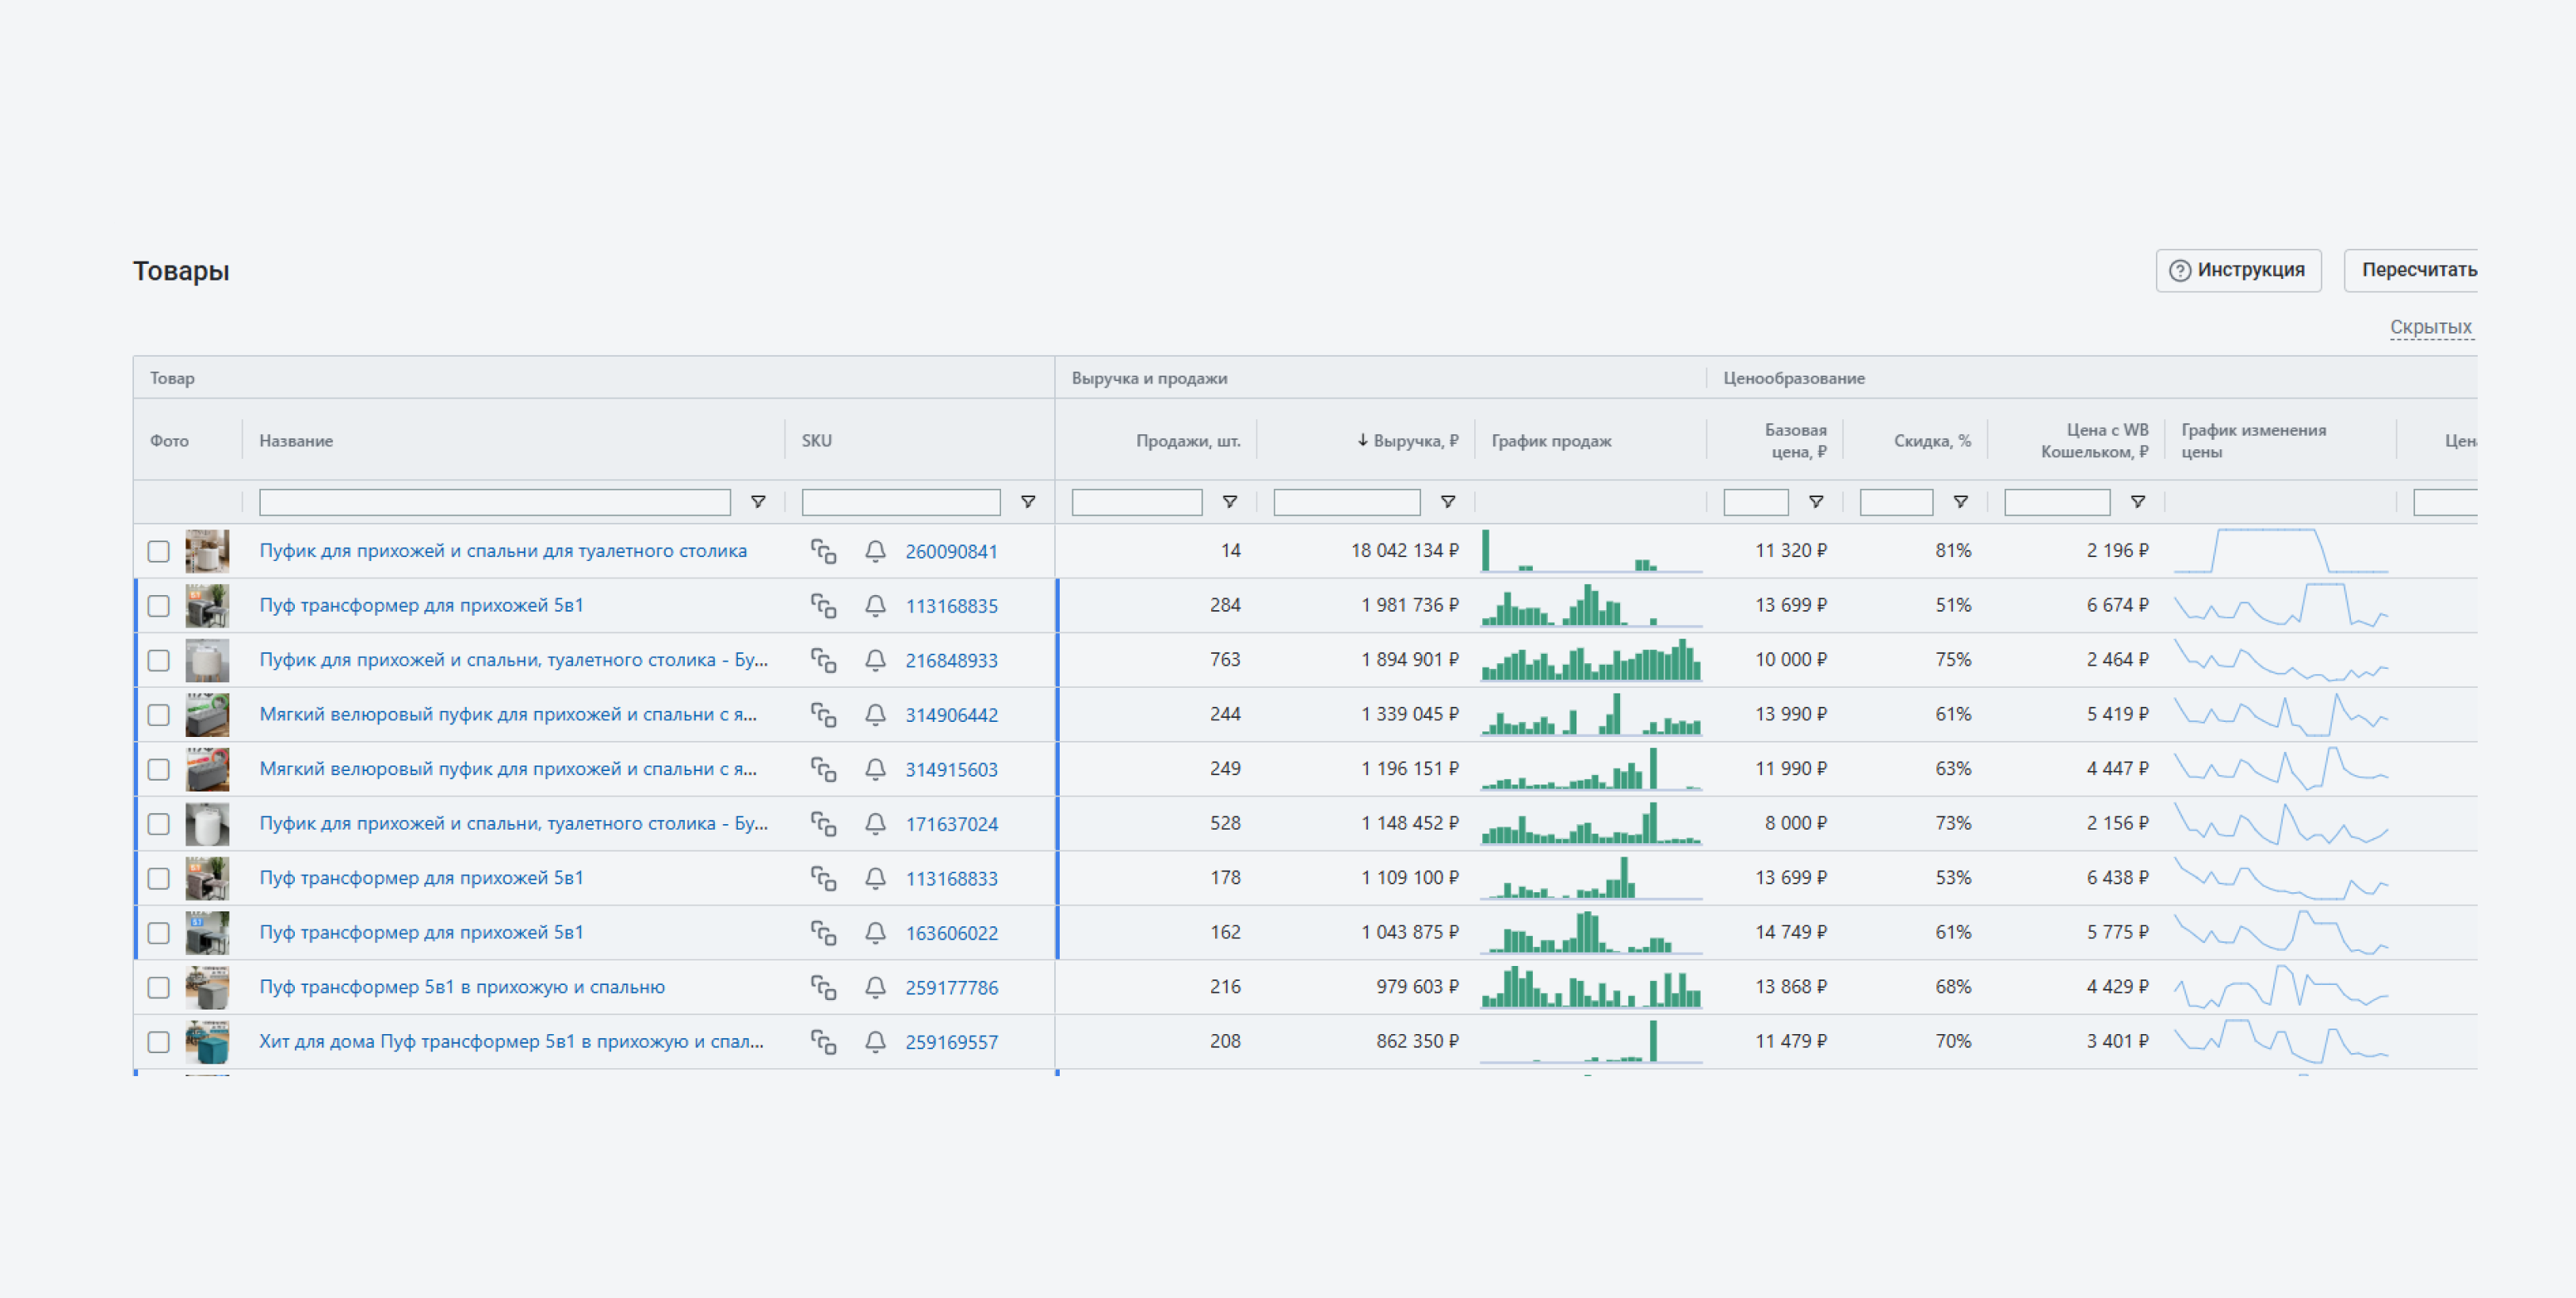Open filter icon for Название column
2576x1298 pixels.
tap(758, 502)
